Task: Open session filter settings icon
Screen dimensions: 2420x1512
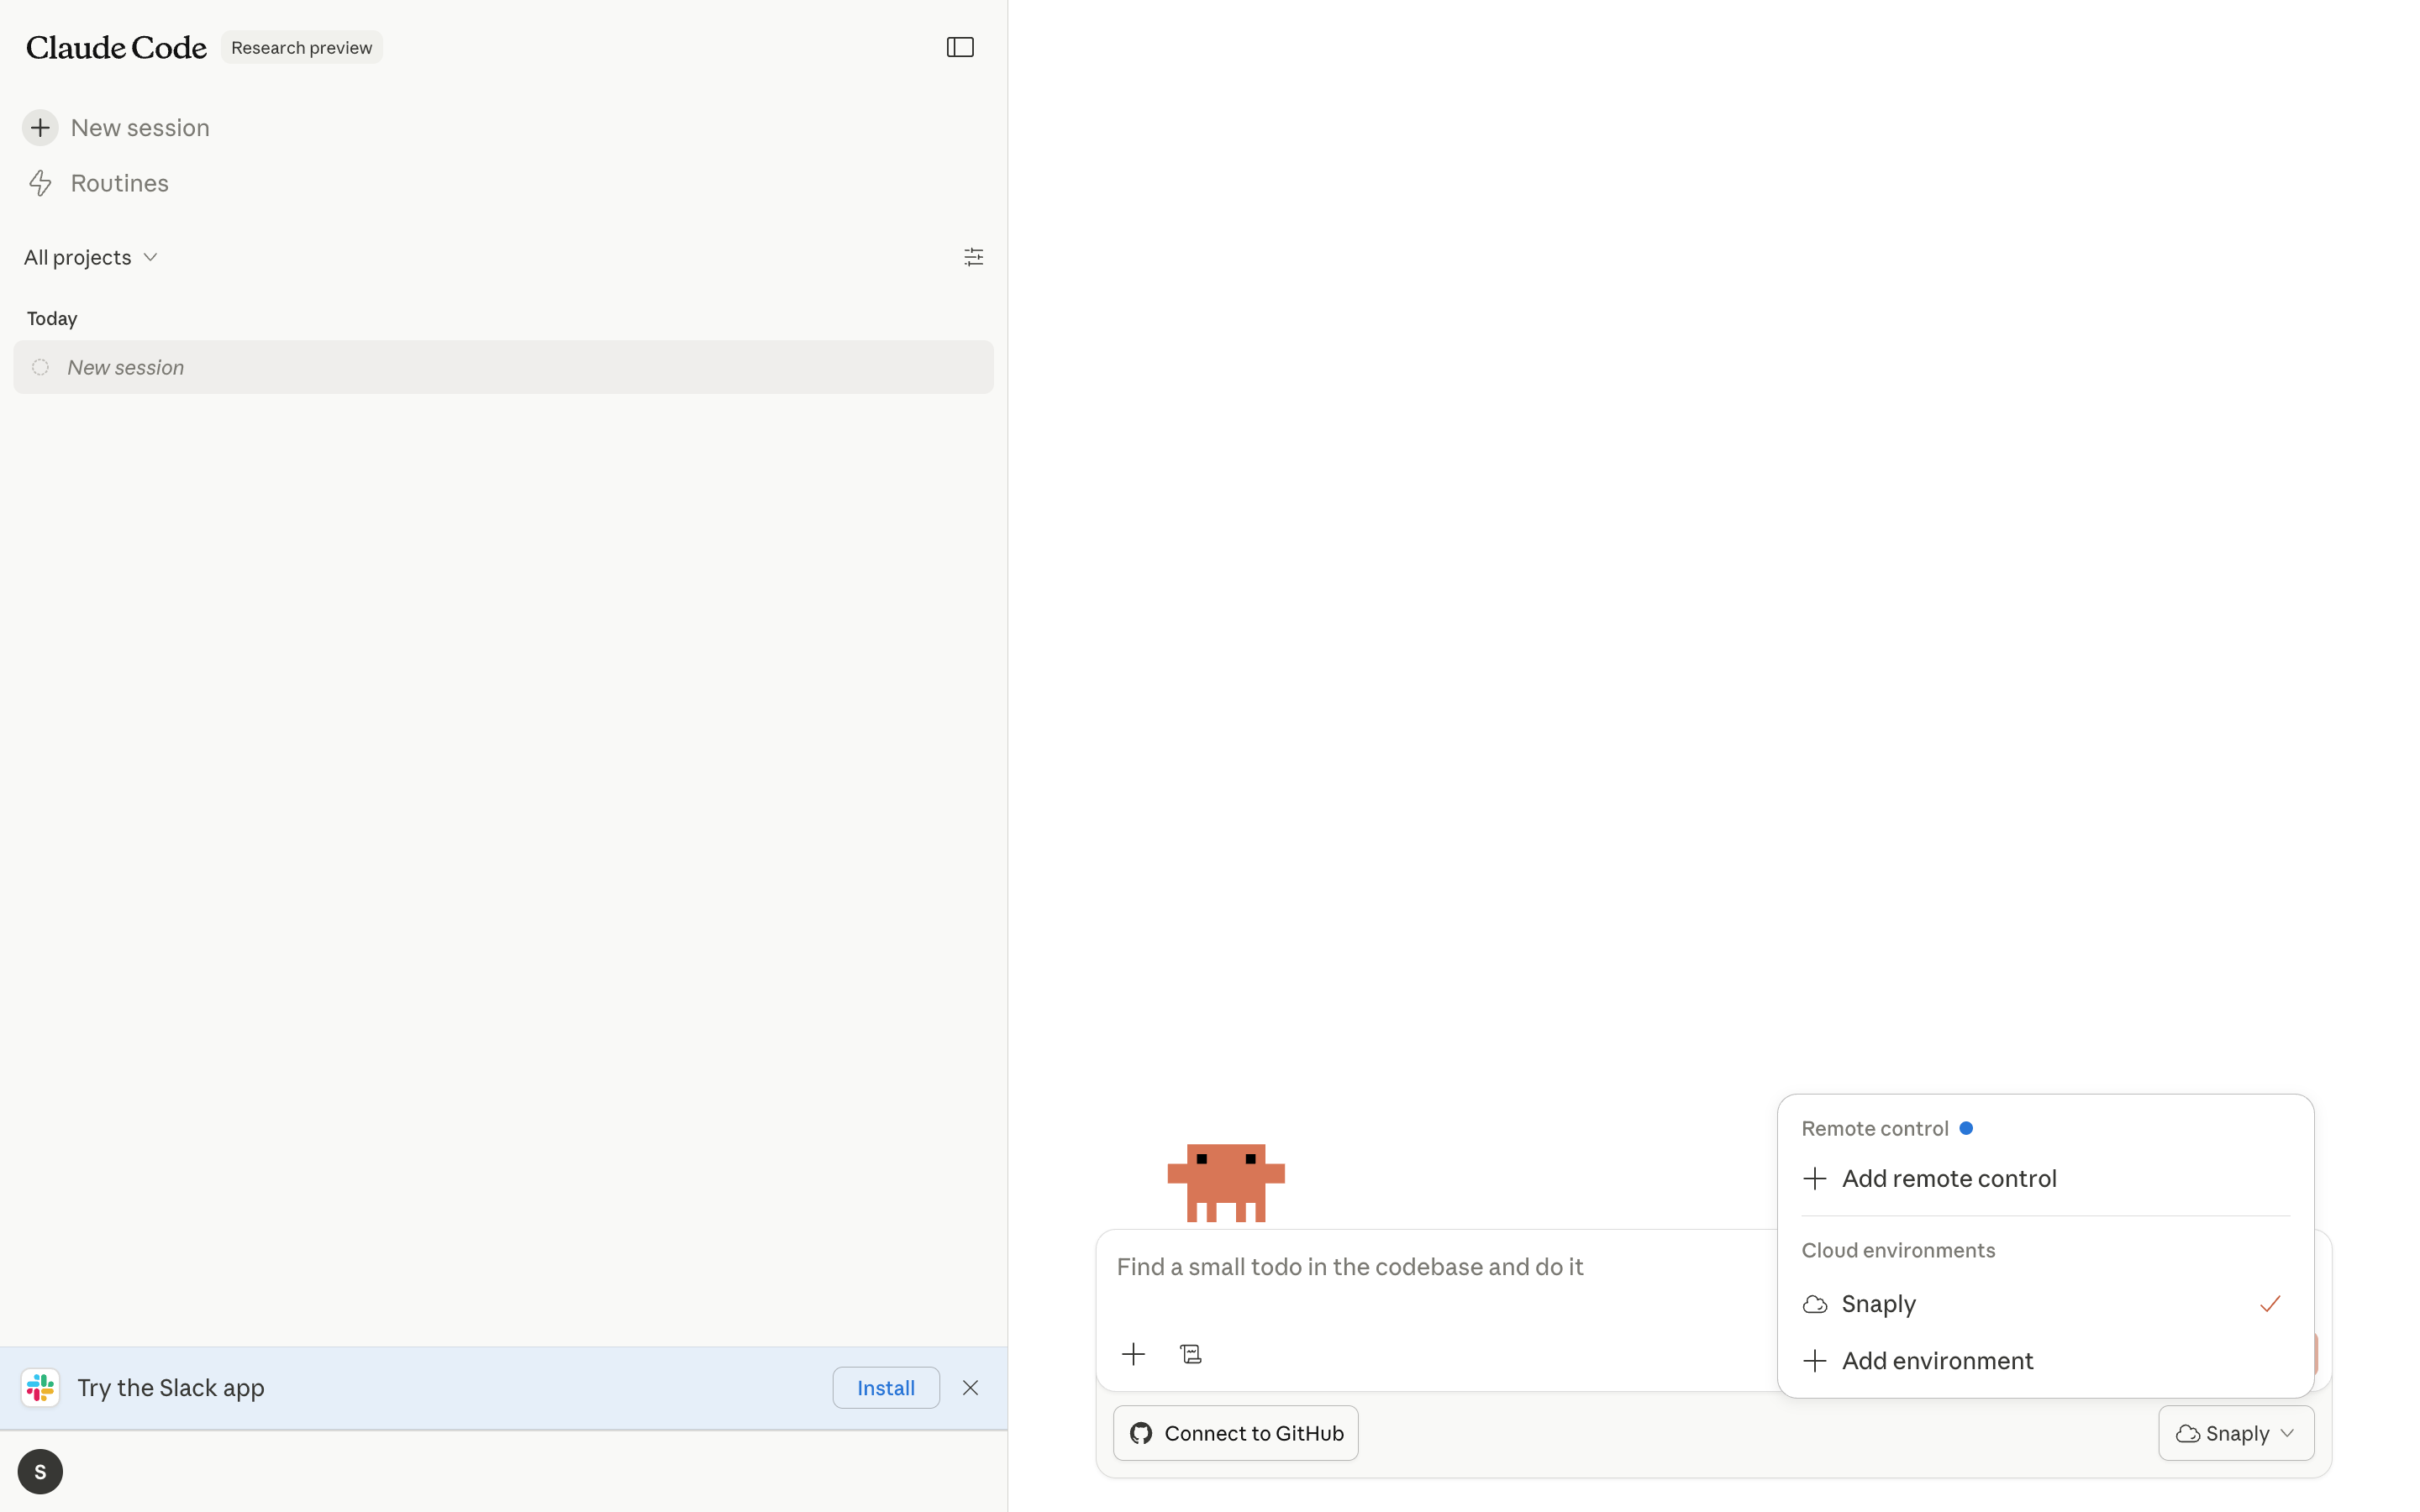Action: coord(973,257)
